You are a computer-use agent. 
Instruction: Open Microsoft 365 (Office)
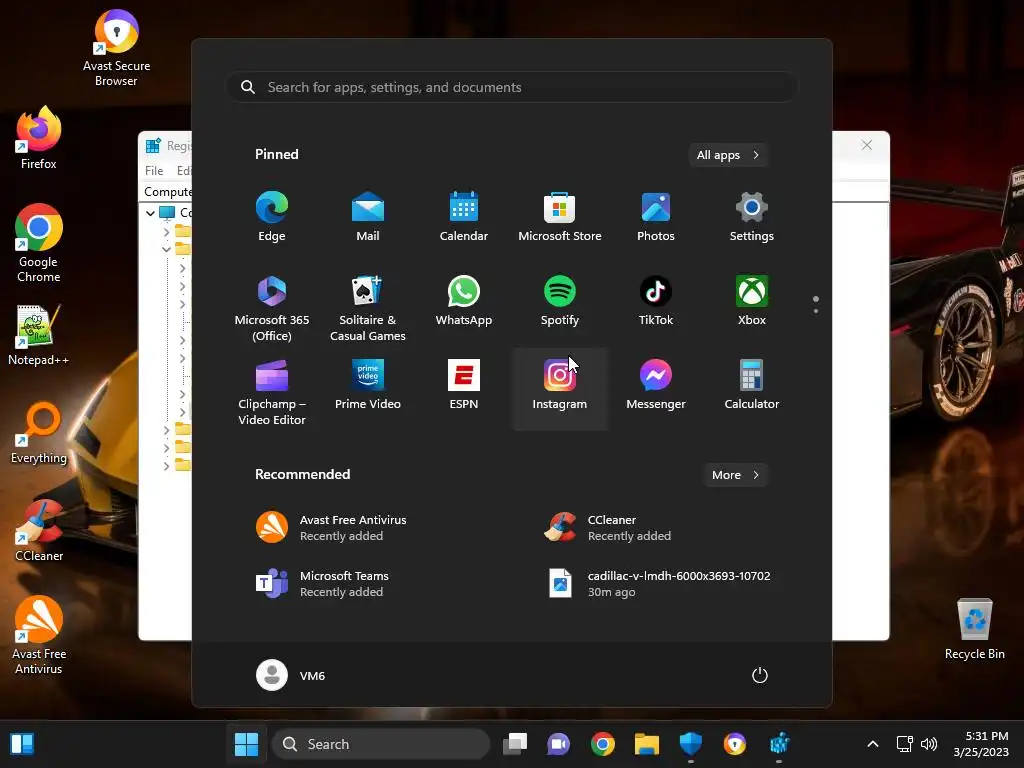(272, 308)
